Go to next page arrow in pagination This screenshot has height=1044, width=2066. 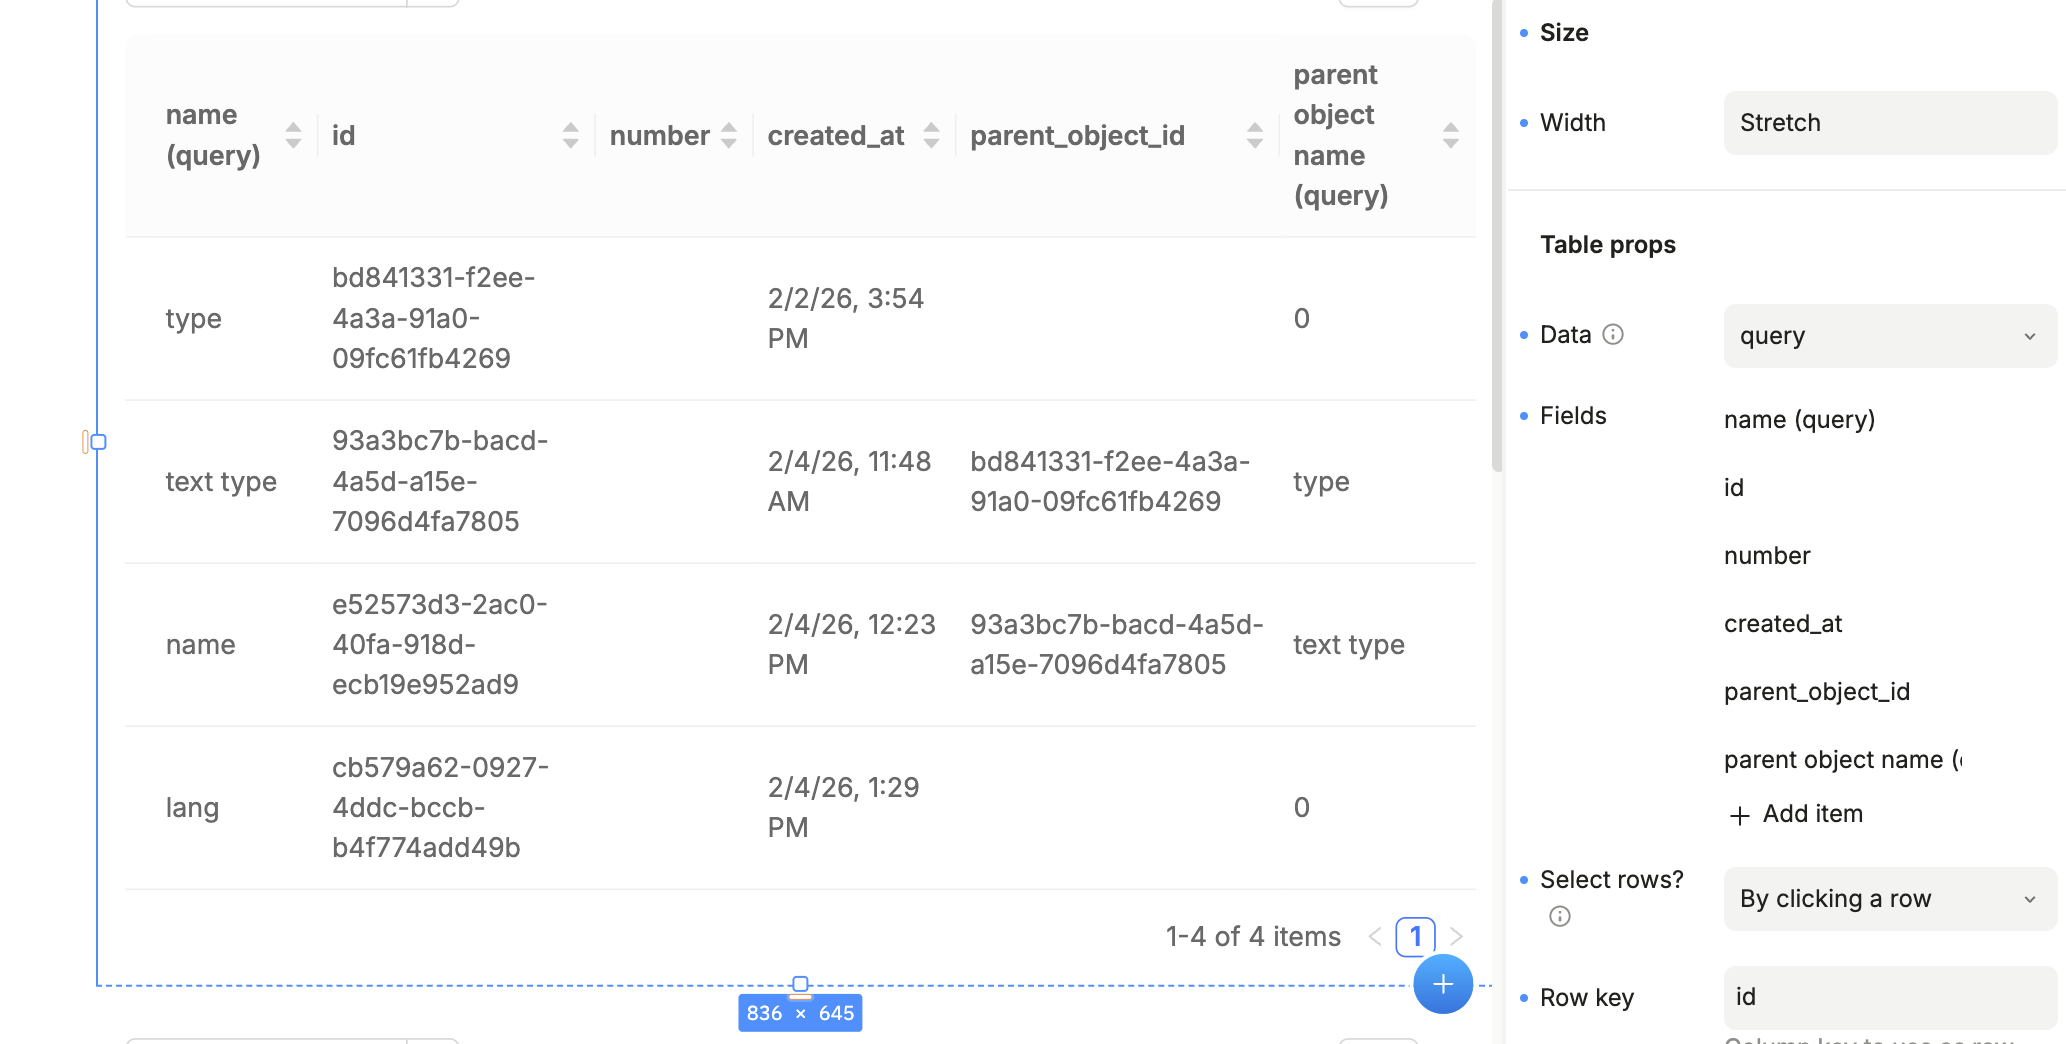[1456, 937]
